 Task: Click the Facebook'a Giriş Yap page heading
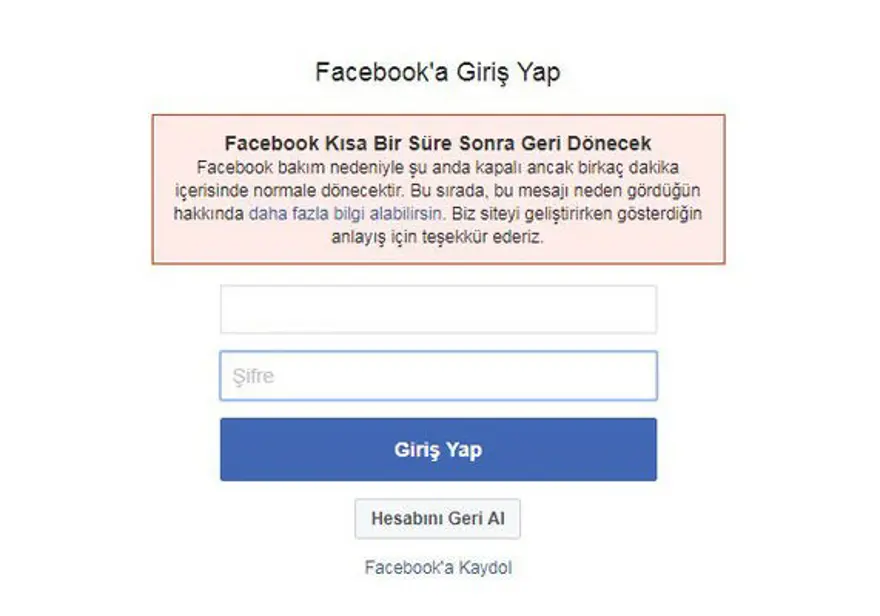438,72
